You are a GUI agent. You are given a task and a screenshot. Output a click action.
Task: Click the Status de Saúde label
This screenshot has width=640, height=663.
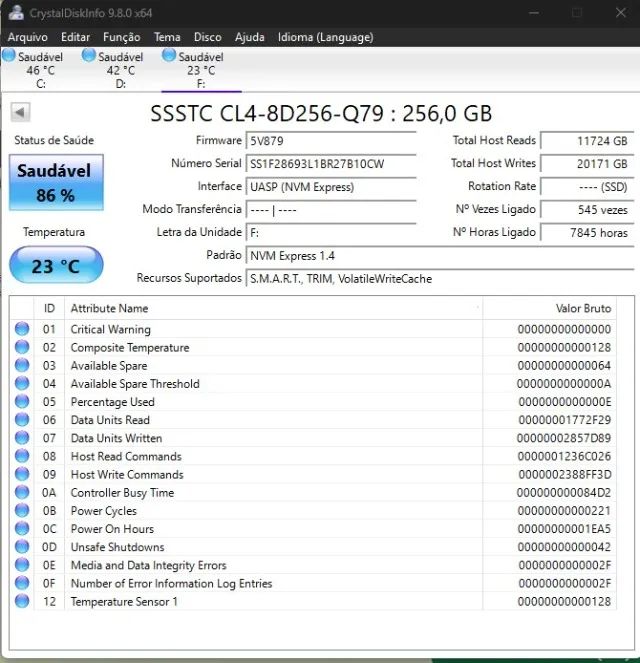point(54,140)
